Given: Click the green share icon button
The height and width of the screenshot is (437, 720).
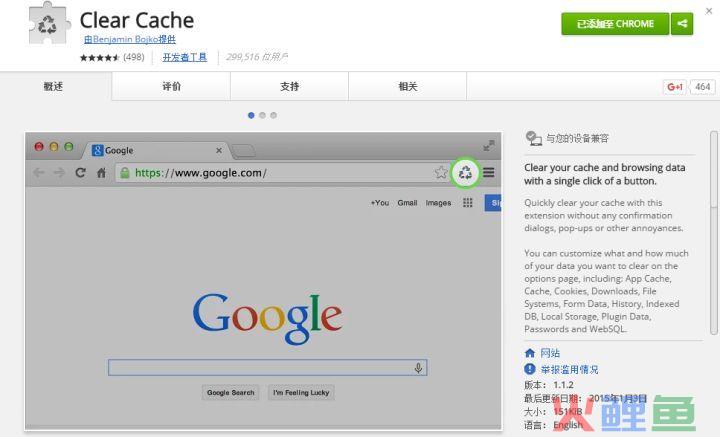Looking at the screenshot, I should pyautogui.click(x=682, y=23).
